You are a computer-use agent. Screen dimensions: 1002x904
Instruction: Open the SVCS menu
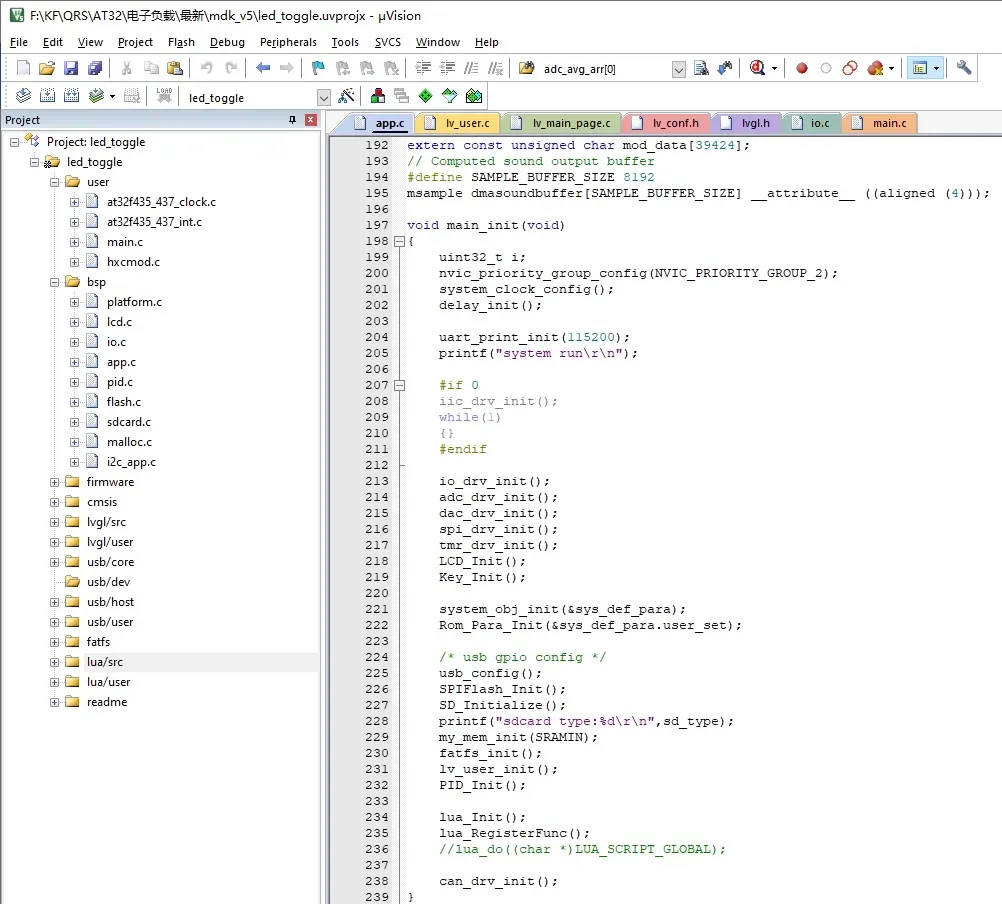tap(387, 42)
